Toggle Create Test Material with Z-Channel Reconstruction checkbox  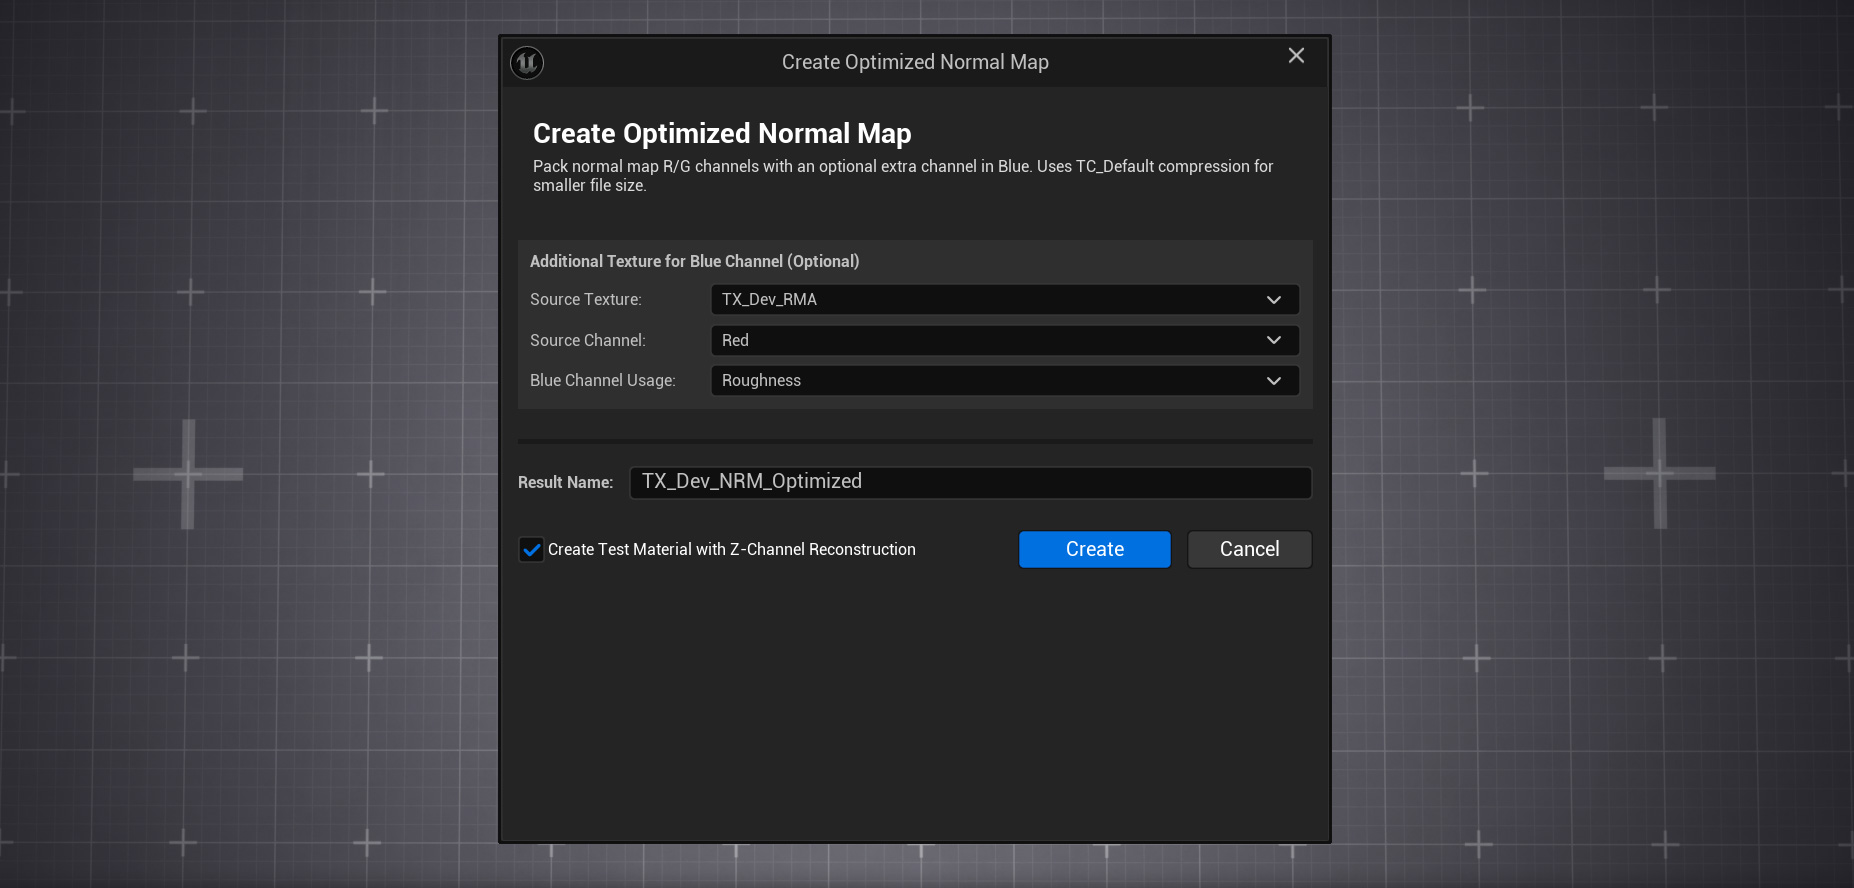click(531, 549)
